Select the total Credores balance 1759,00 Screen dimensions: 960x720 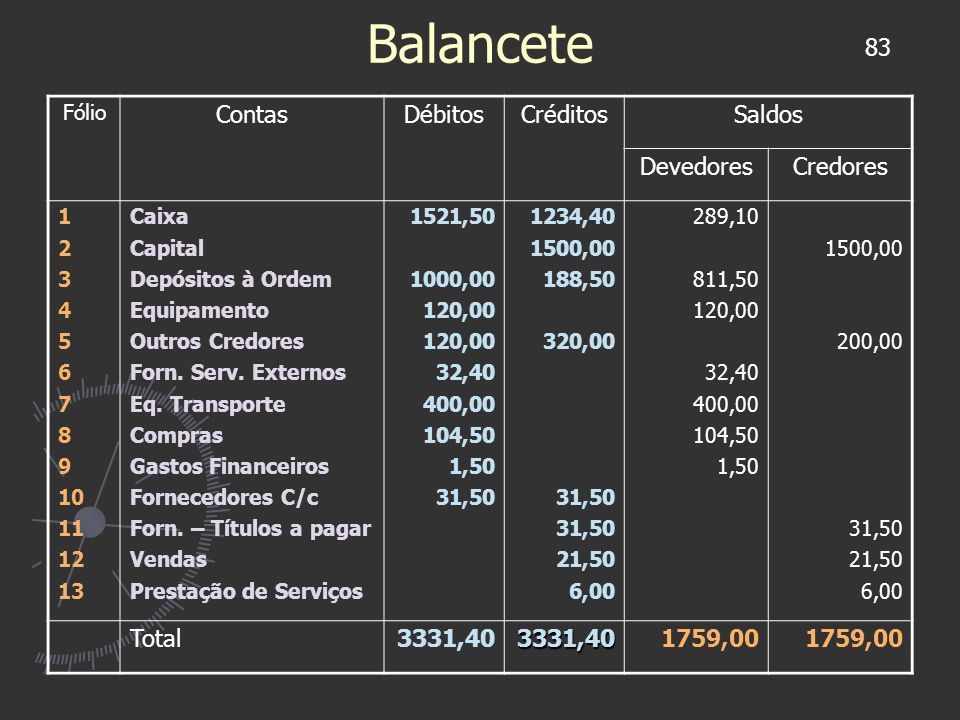tap(854, 639)
